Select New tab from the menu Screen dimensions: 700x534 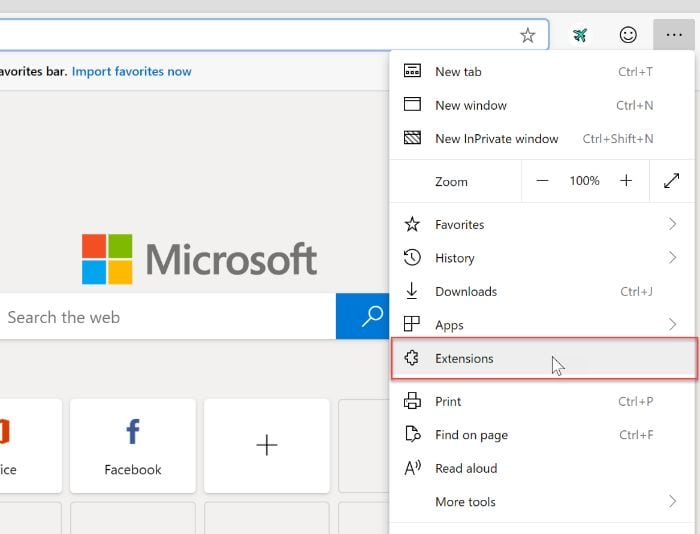coord(542,71)
